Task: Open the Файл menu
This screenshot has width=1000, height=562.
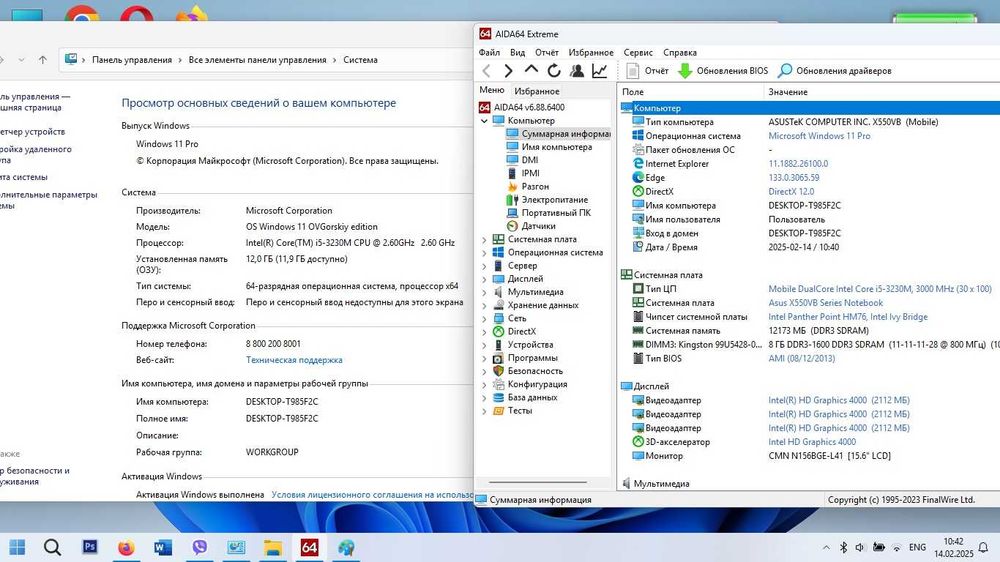Action: 489,52
